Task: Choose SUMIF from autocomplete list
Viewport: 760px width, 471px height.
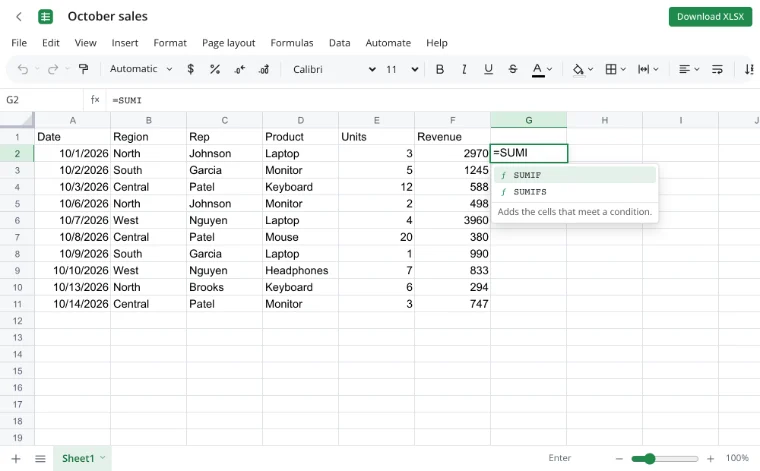Action: (x=575, y=175)
